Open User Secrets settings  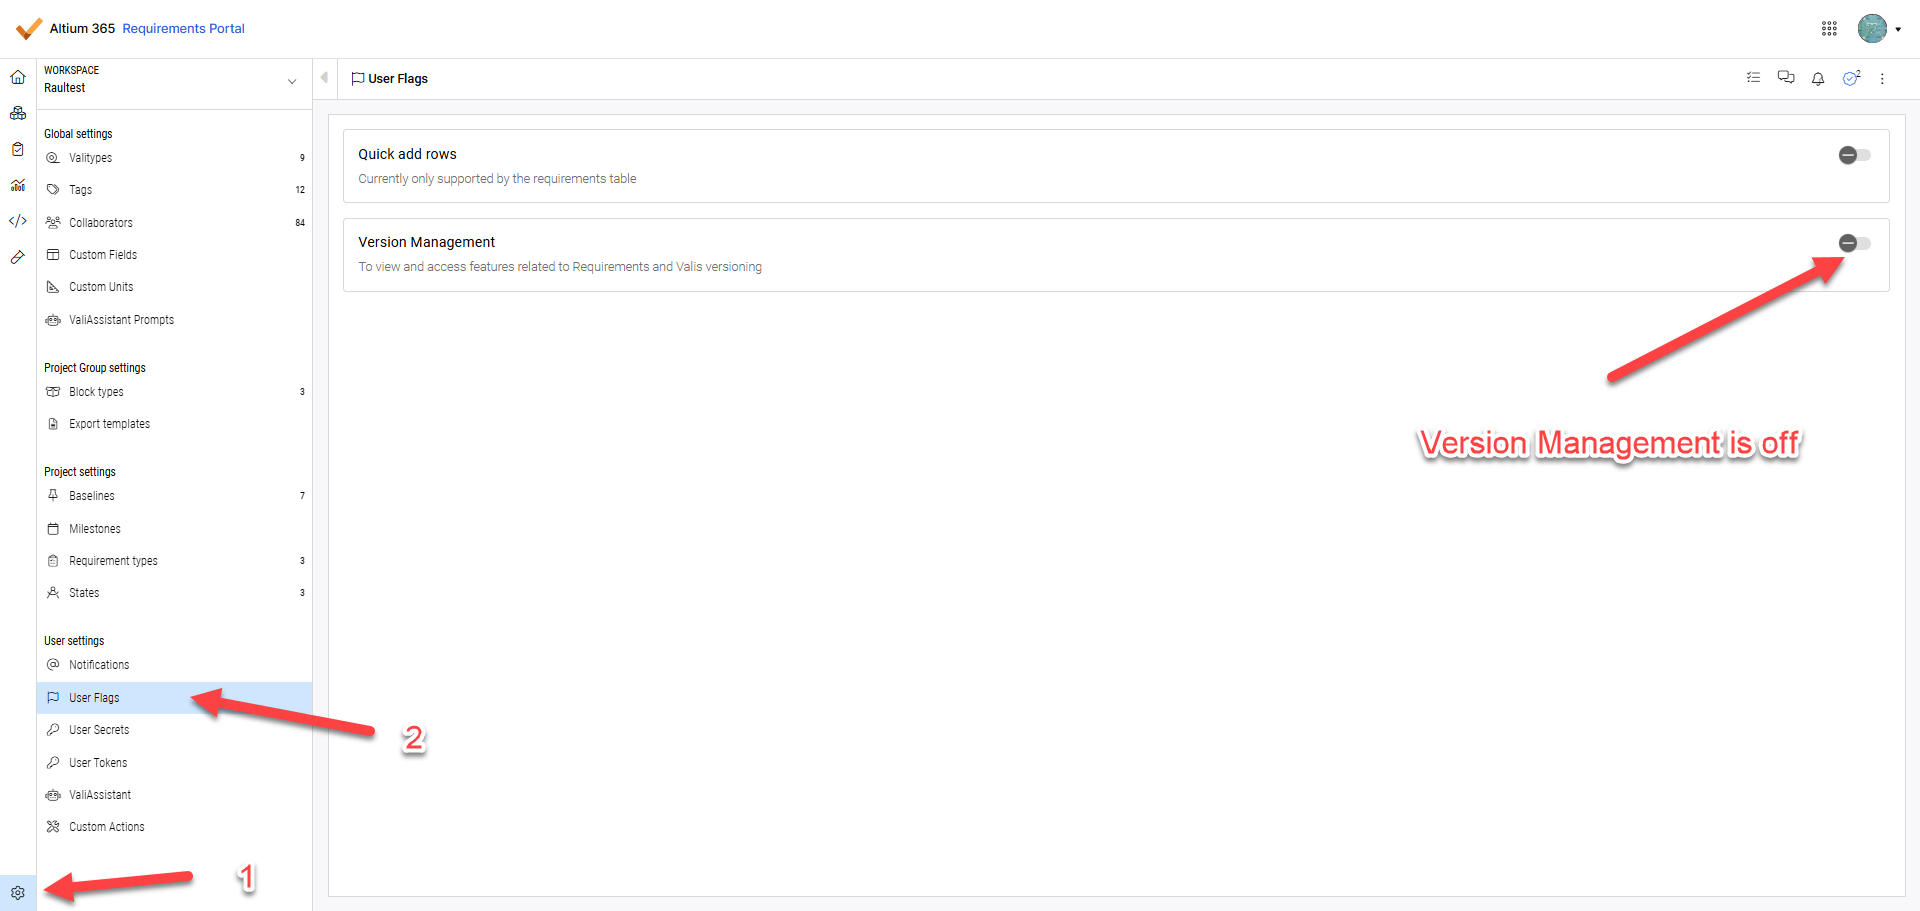(x=174, y=730)
